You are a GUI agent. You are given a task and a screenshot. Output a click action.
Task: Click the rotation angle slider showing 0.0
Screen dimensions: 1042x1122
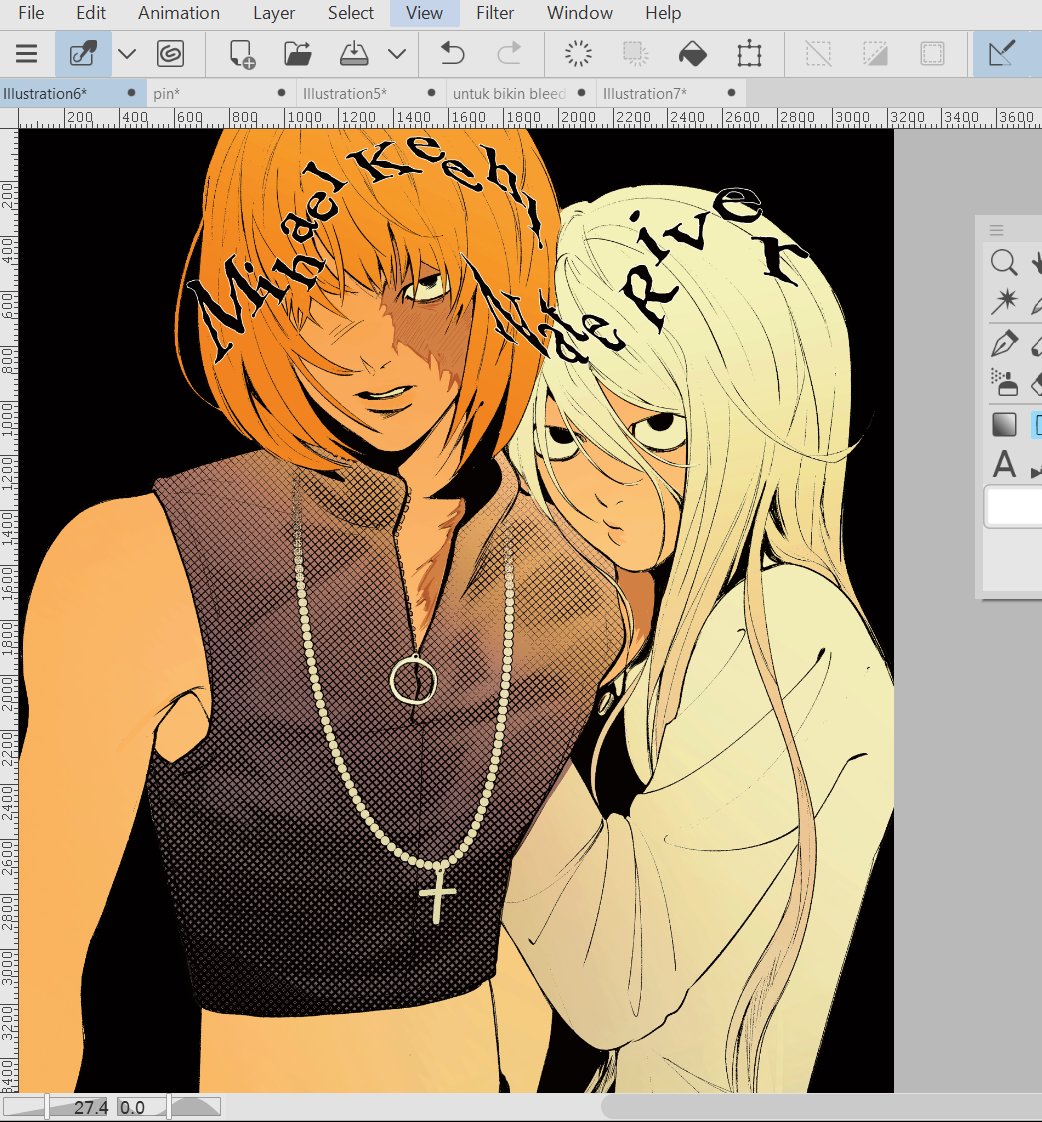tap(169, 1107)
